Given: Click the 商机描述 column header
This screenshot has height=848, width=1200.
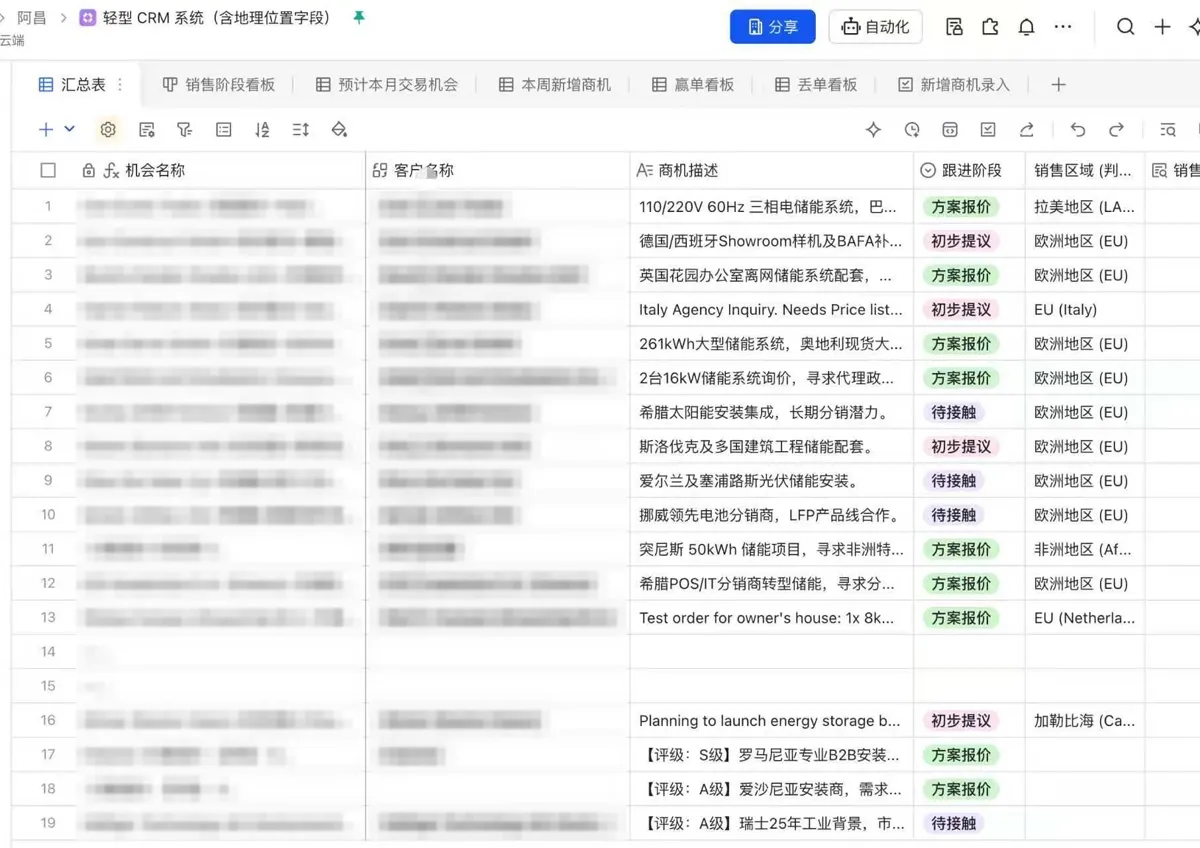Looking at the screenshot, I should tap(772, 171).
